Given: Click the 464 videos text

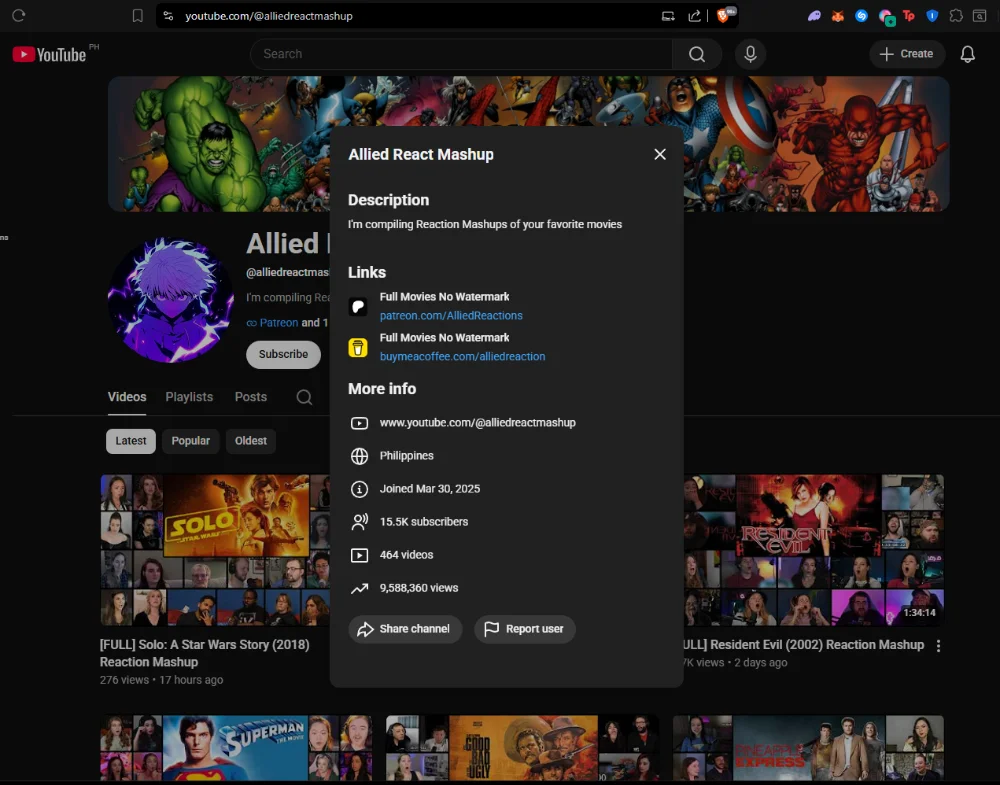Looking at the screenshot, I should 406,555.
